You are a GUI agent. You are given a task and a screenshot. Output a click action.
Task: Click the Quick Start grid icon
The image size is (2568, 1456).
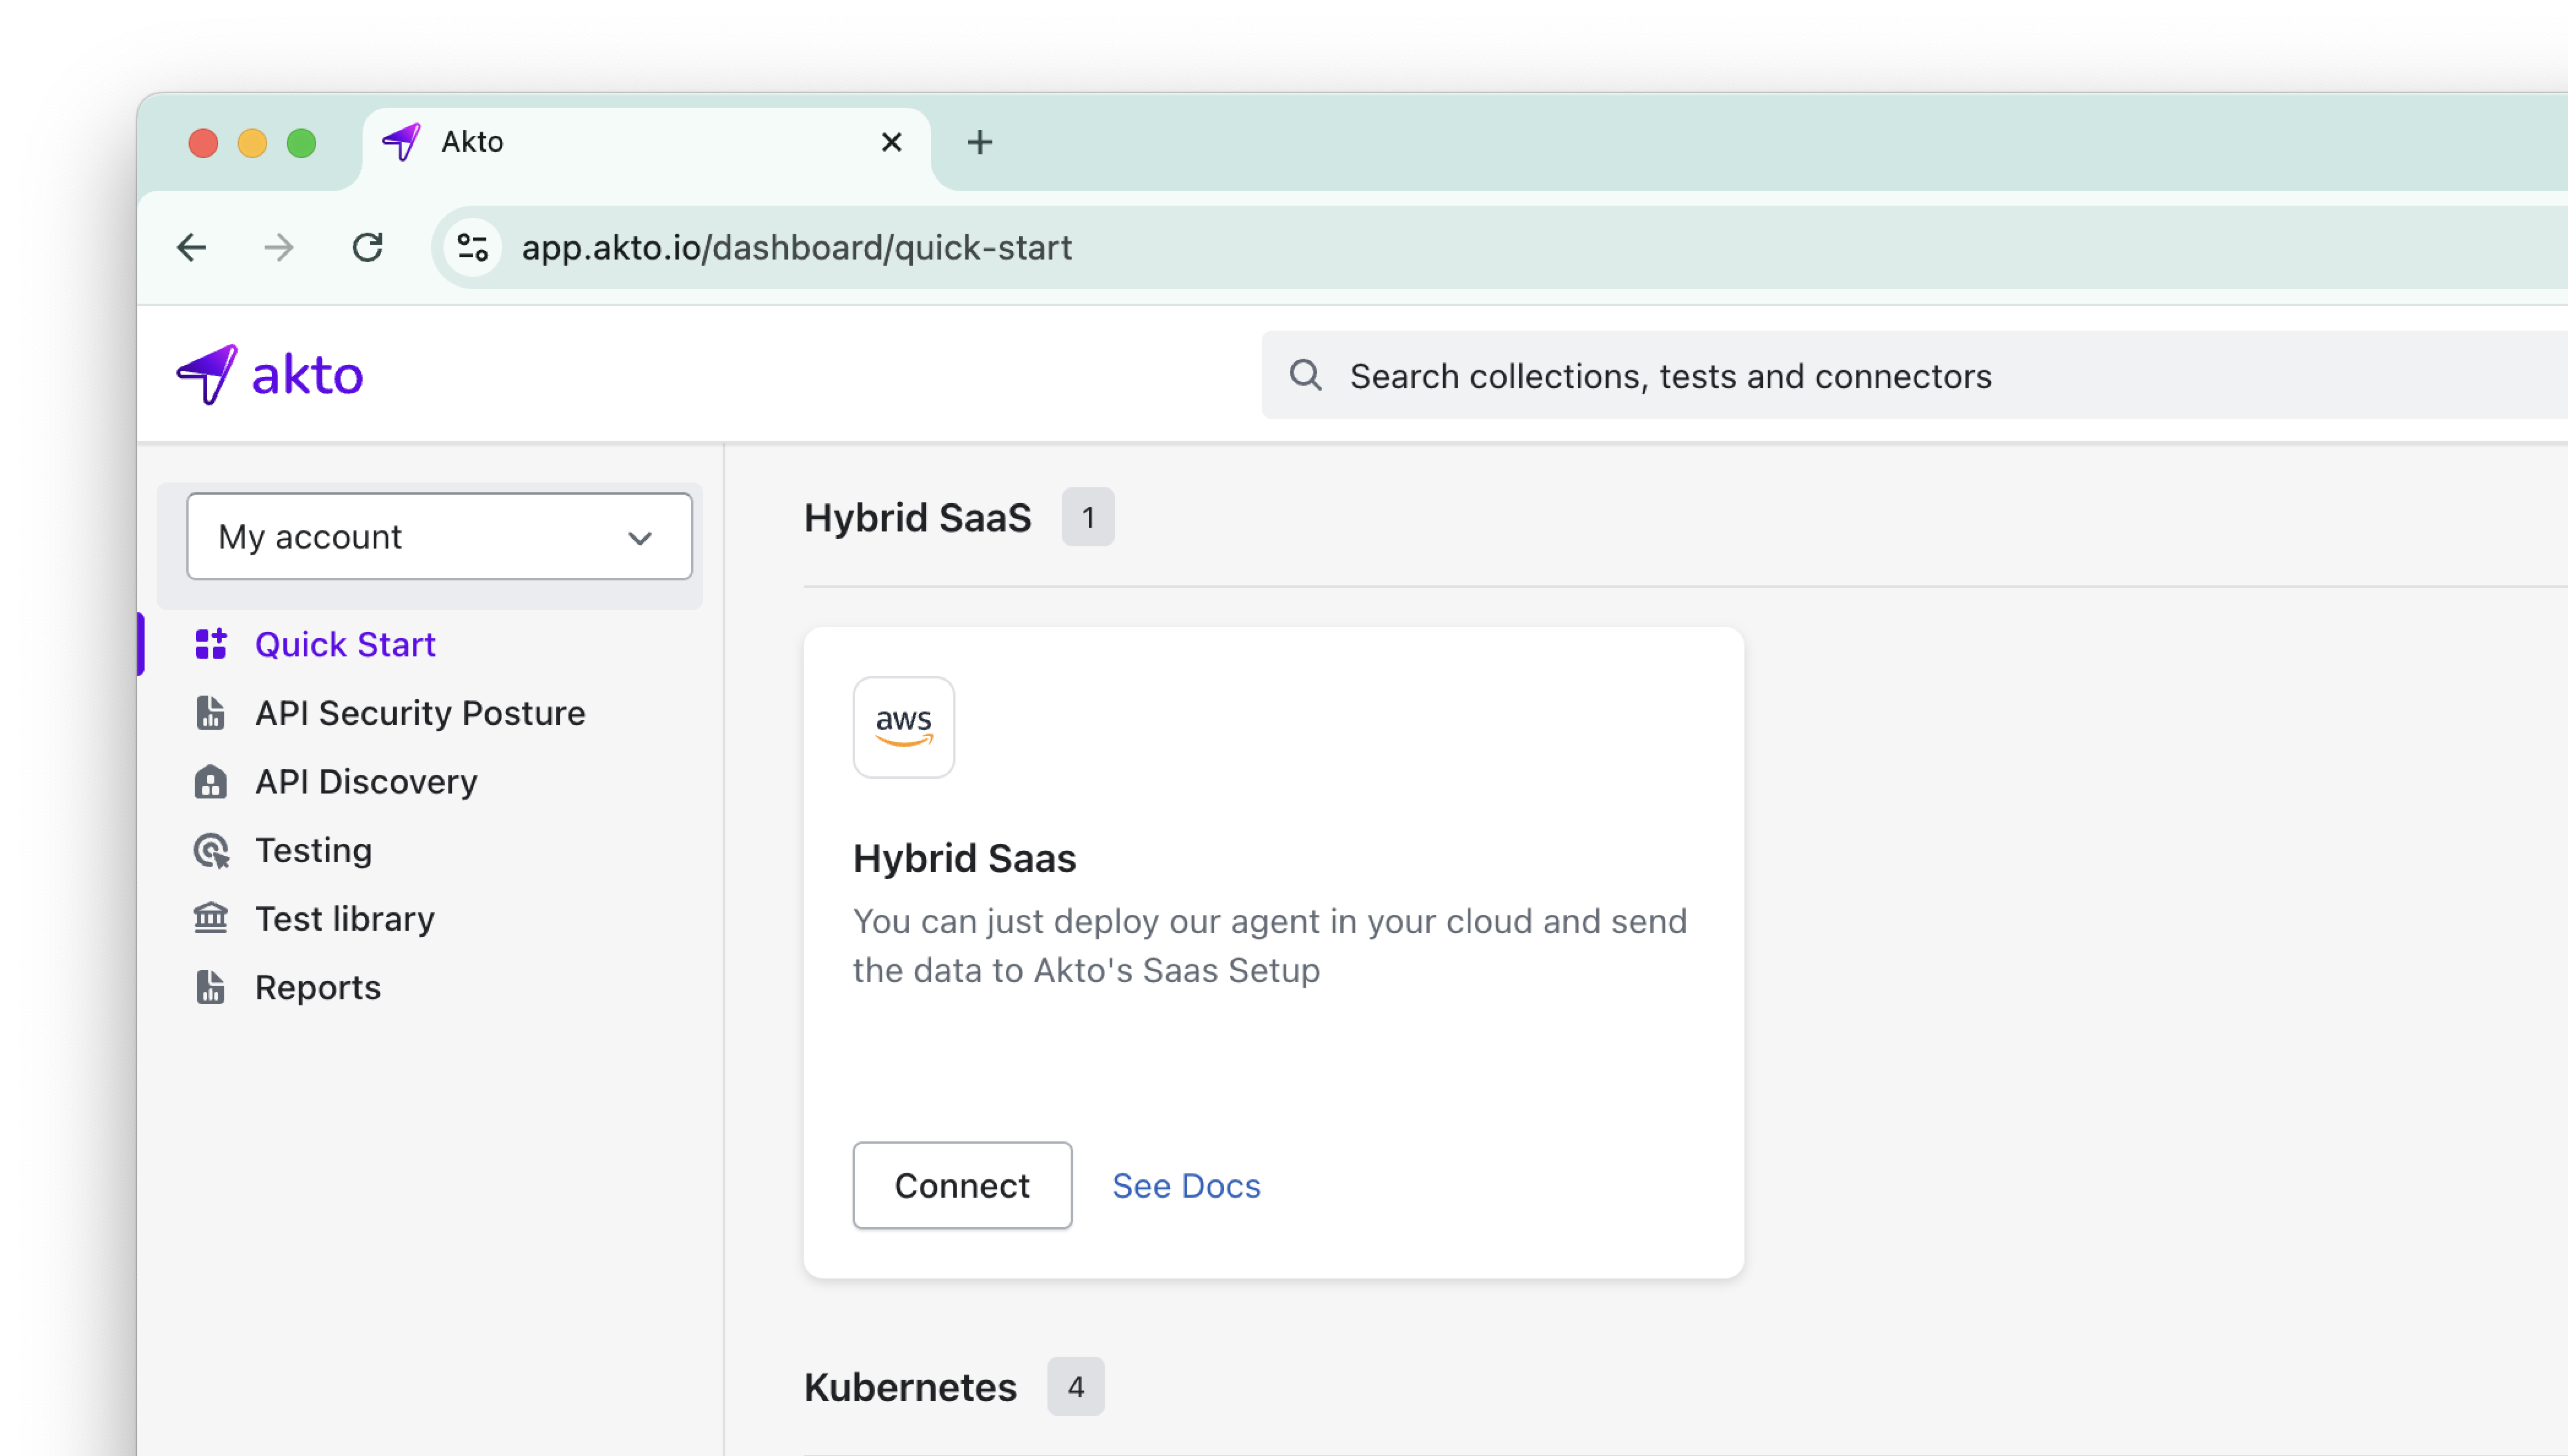(210, 644)
